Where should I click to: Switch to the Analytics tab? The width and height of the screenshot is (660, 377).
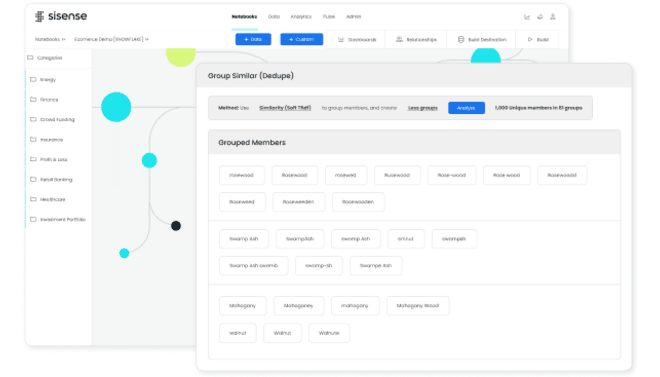(301, 17)
